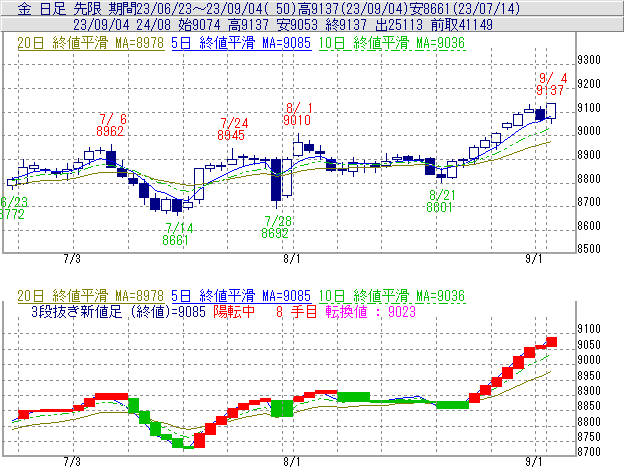The height and width of the screenshot is (475, 624).
Task: Click the 7/28 low label 8692
Action: [x=275, y=233]
